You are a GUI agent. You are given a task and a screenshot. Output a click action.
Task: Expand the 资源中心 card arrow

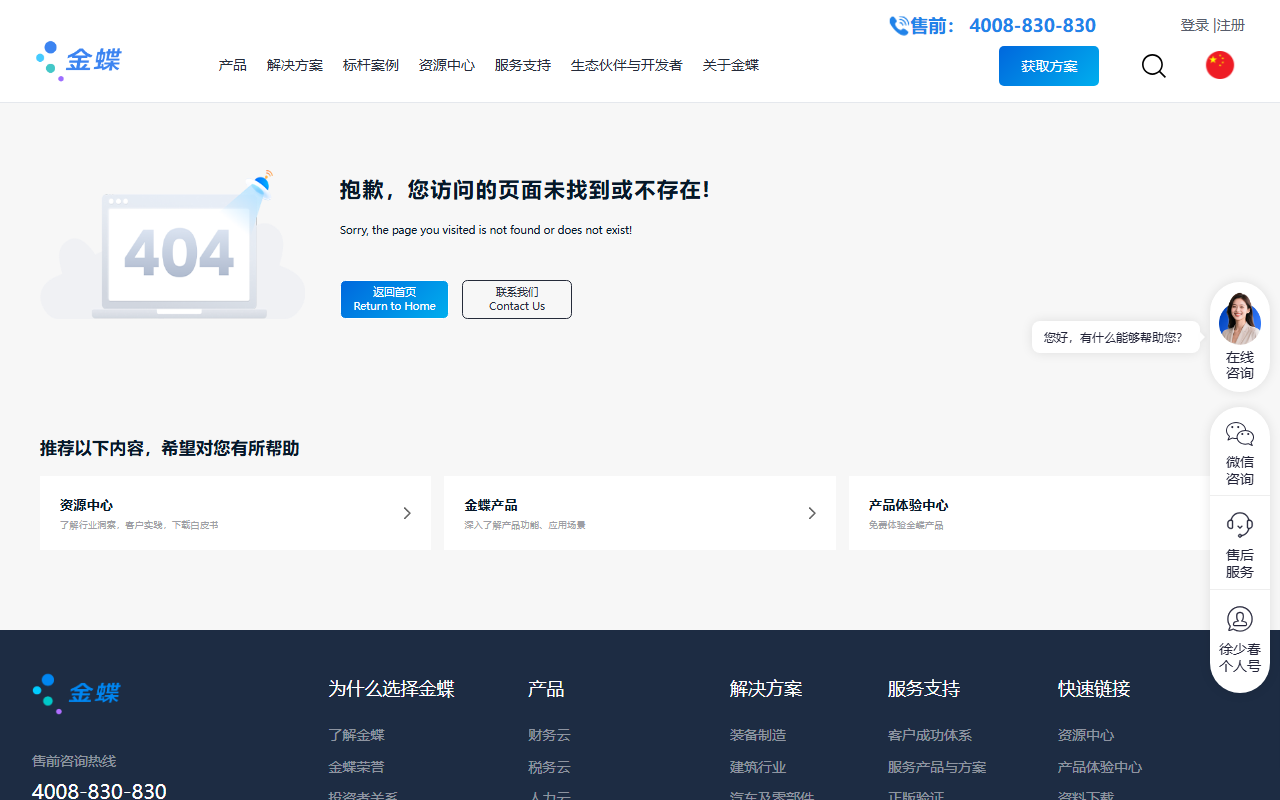pyautogui.click(x=407, y=513)
